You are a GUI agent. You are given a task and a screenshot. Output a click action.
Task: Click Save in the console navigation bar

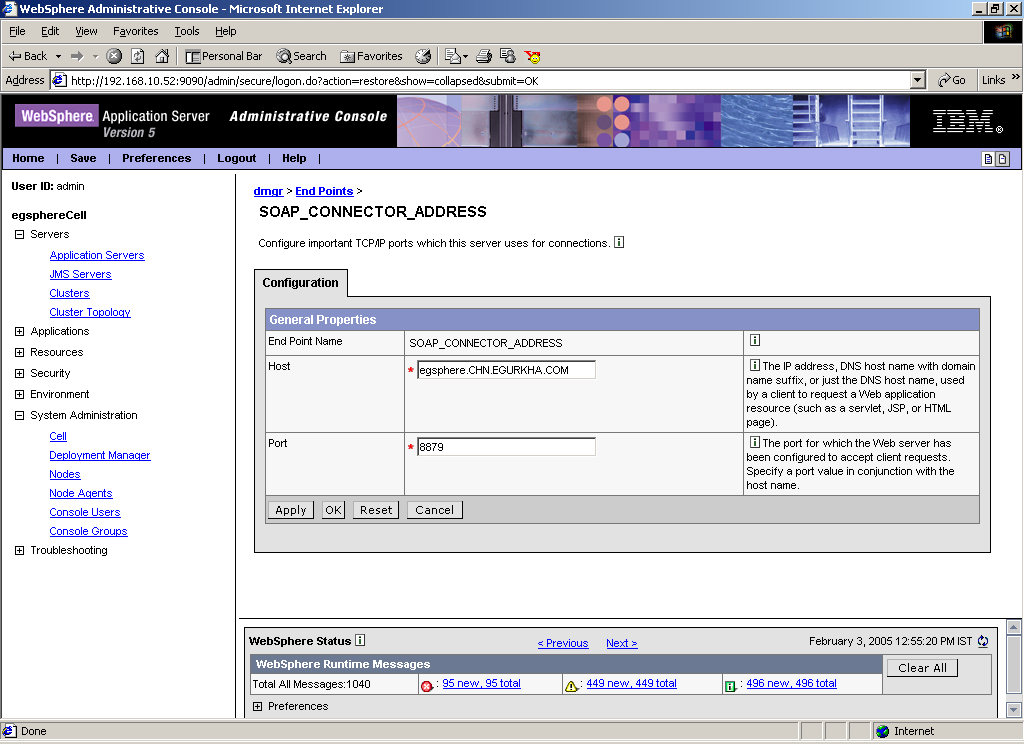pyautogui.click(x=83, y=158)
